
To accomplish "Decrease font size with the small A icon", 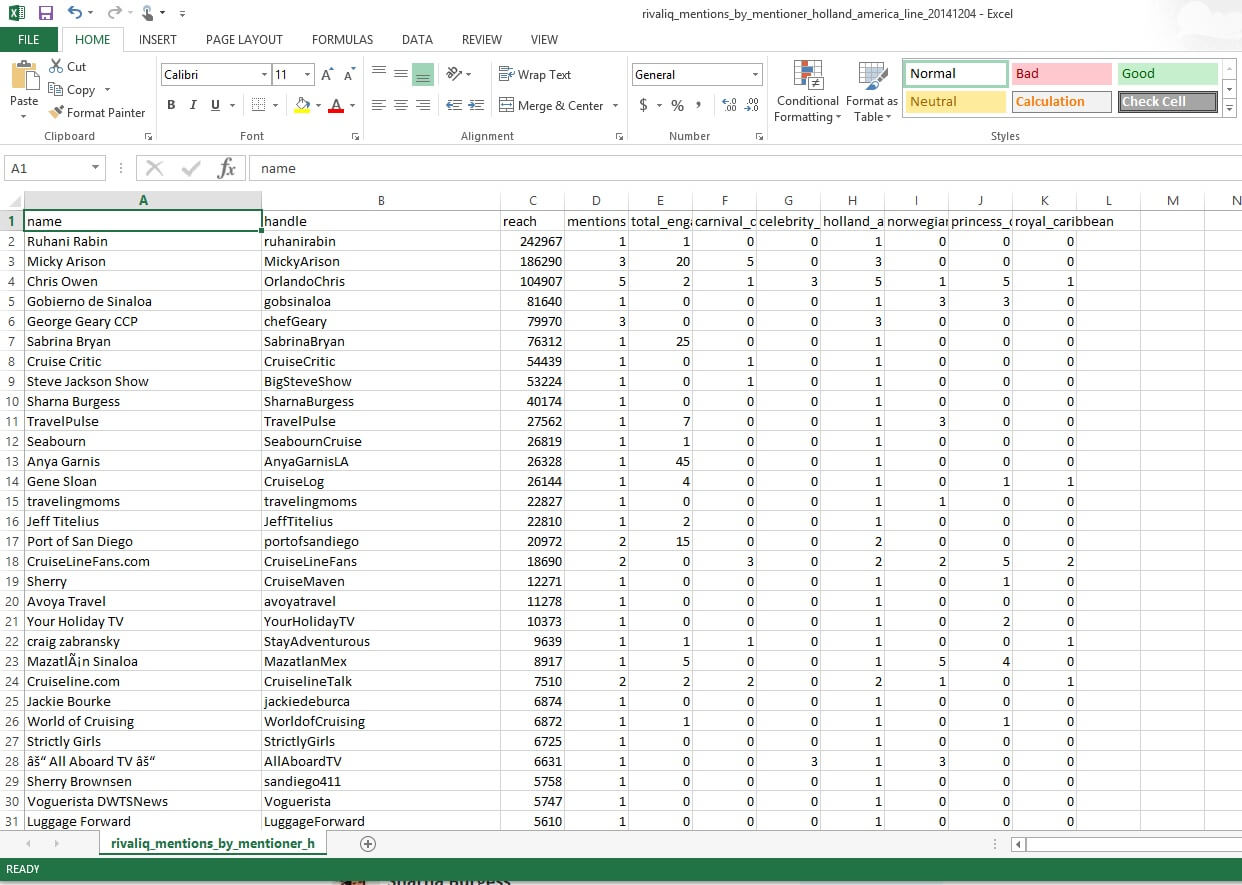I will pos(348,75).
